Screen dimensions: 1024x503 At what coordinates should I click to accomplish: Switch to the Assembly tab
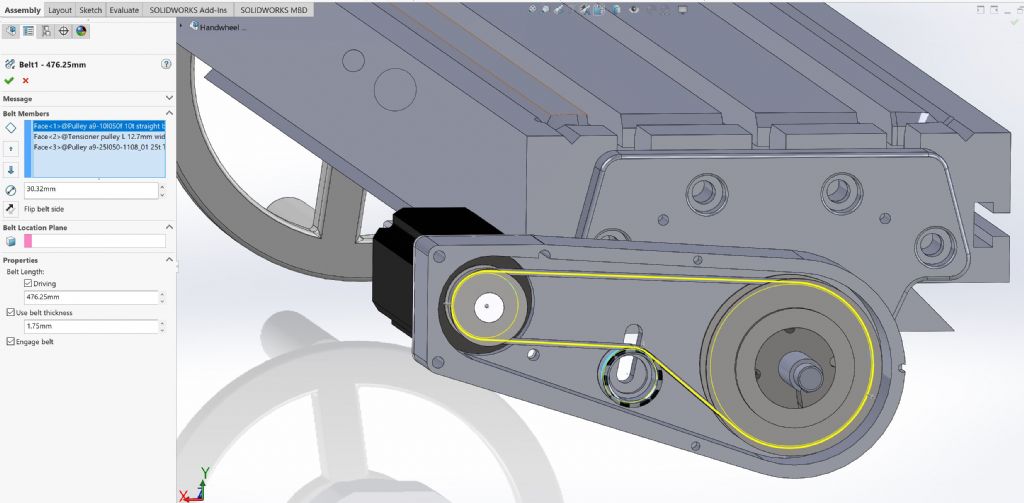click(22, 10)
